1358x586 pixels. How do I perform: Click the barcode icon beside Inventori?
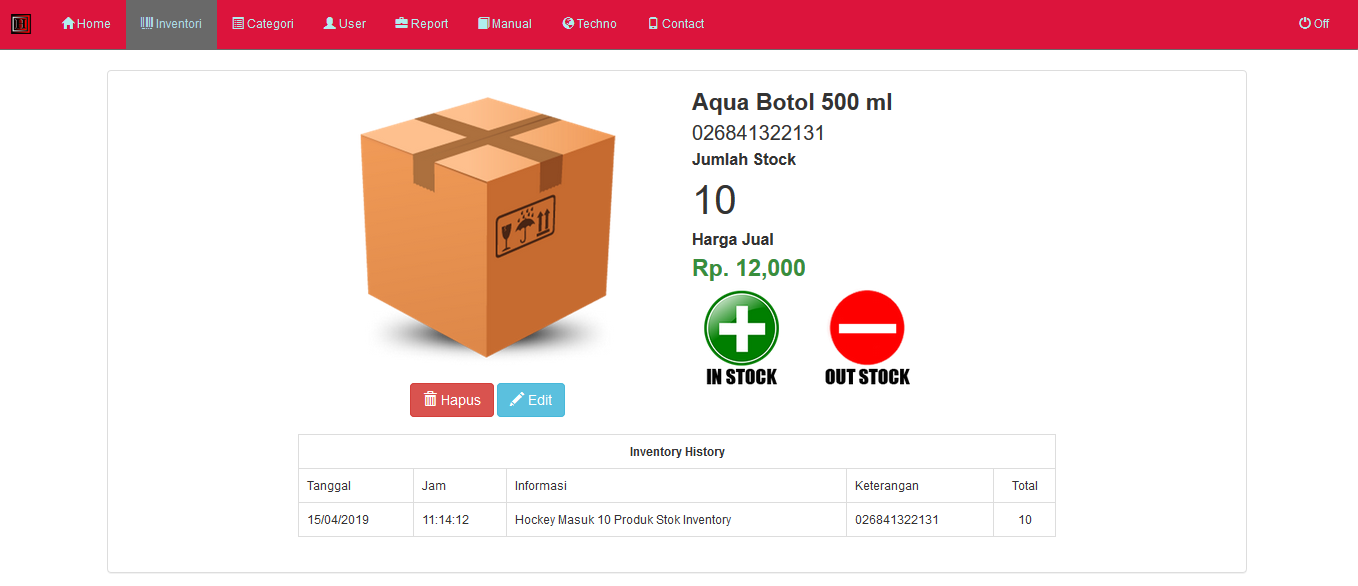pos(147,23)
